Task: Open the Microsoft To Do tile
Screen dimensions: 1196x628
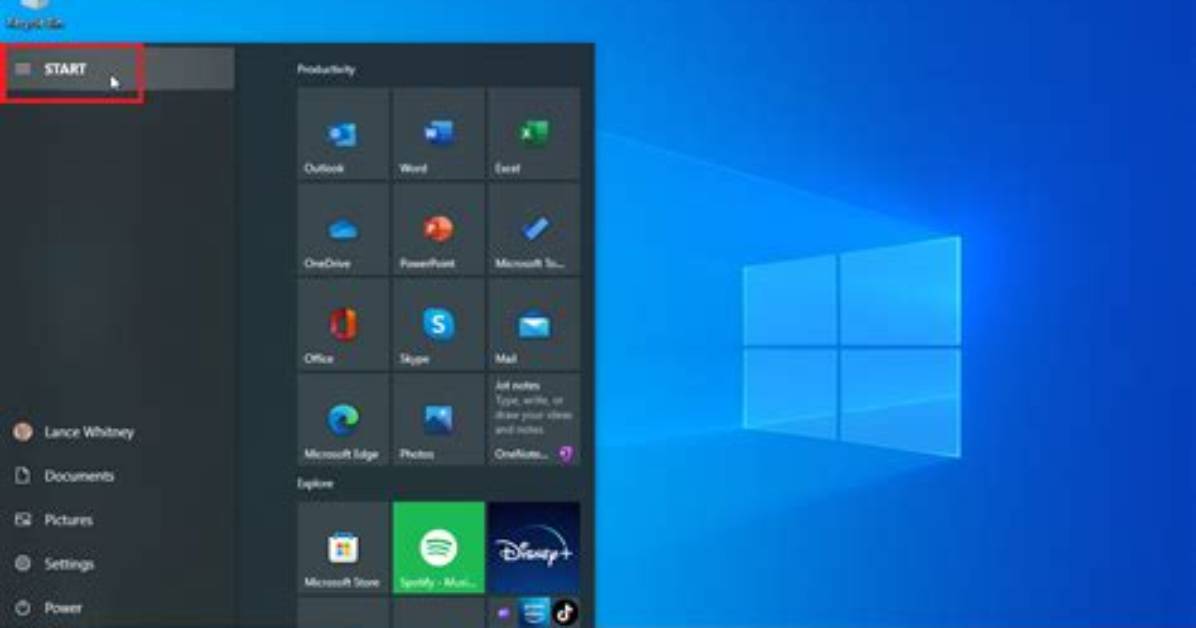Action: click(534, 229)
